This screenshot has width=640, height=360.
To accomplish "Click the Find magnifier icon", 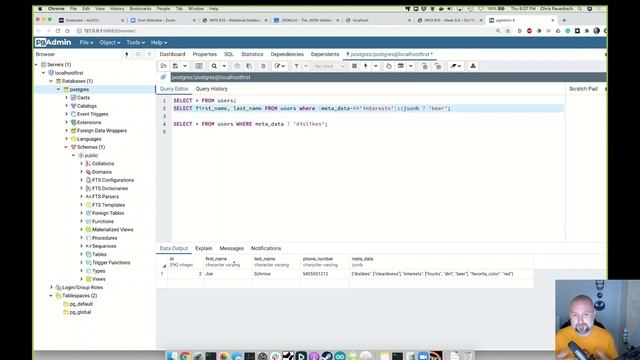I will (214, 66).
